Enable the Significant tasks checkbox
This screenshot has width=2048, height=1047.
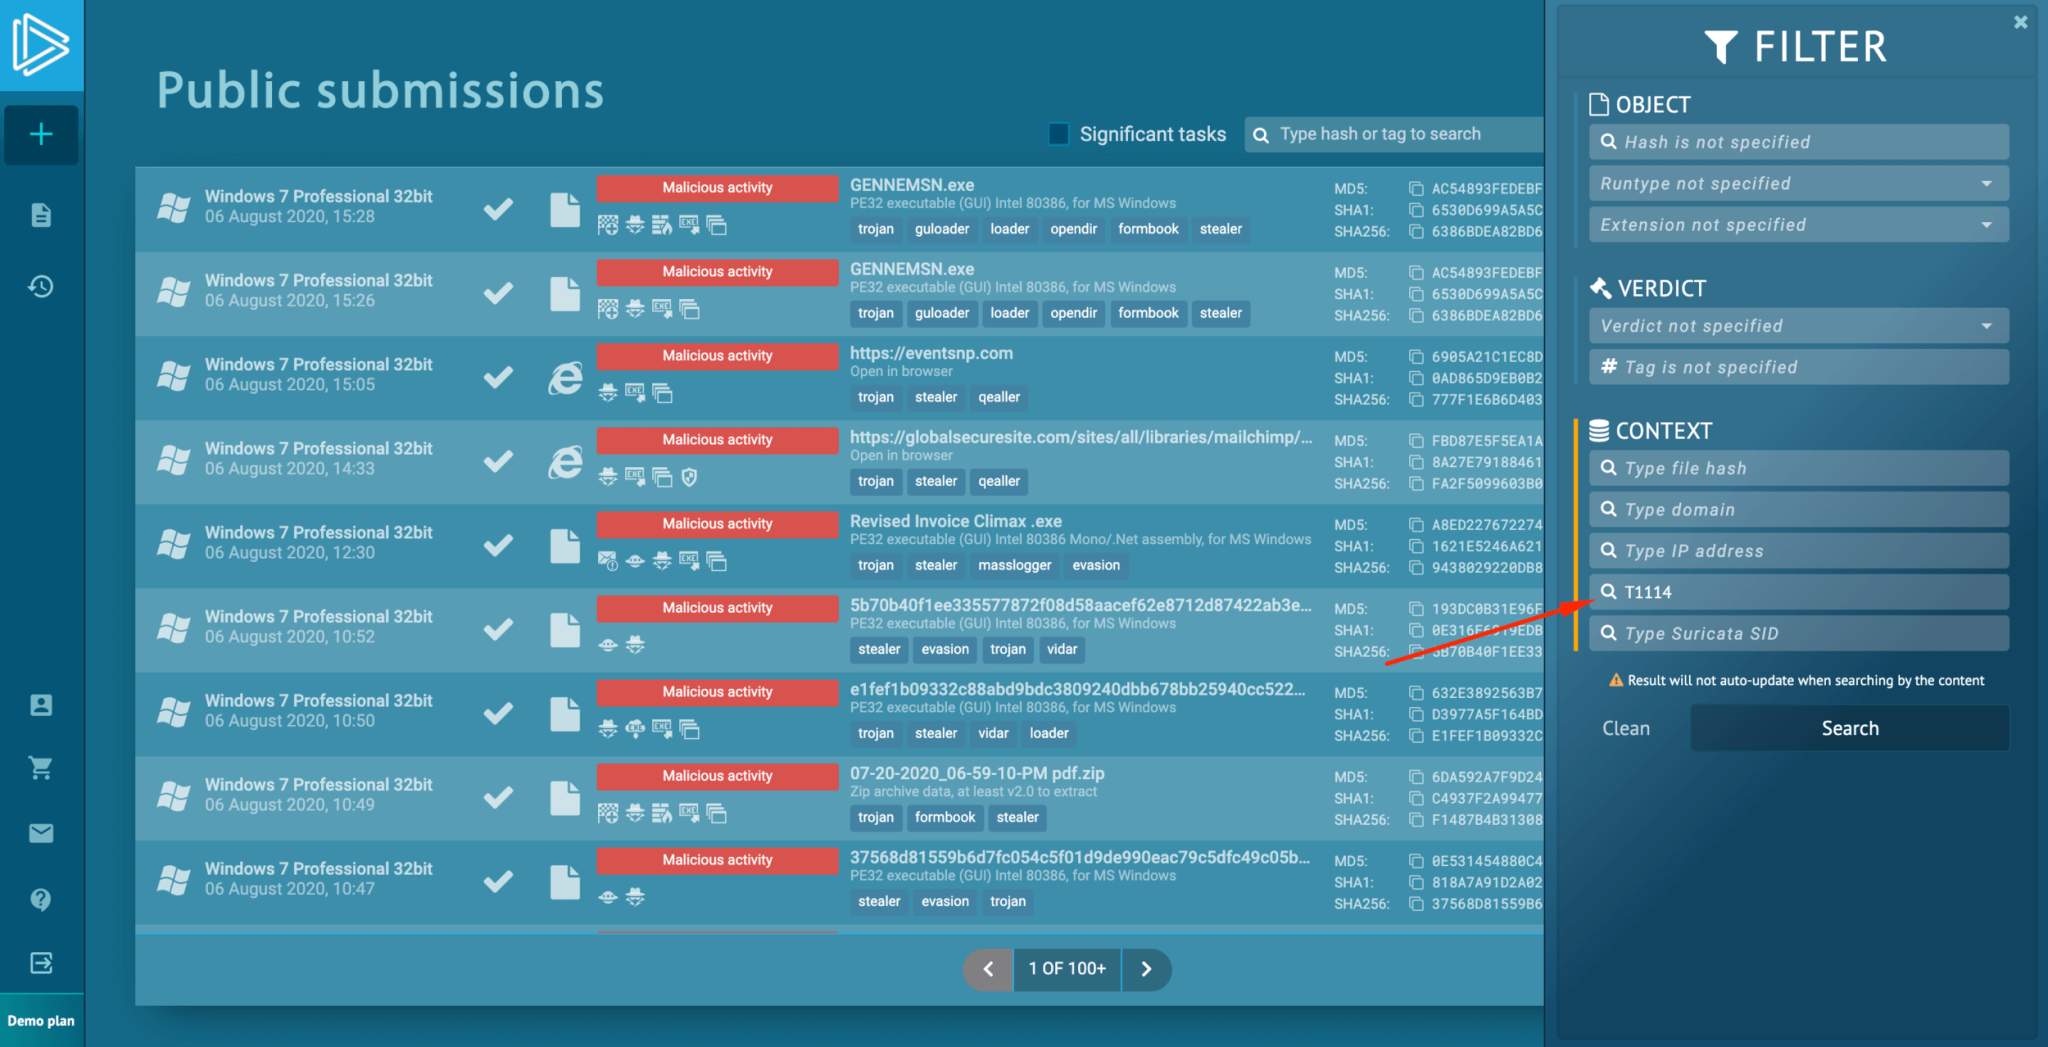pyautogui.click(x=1058, y=133)
